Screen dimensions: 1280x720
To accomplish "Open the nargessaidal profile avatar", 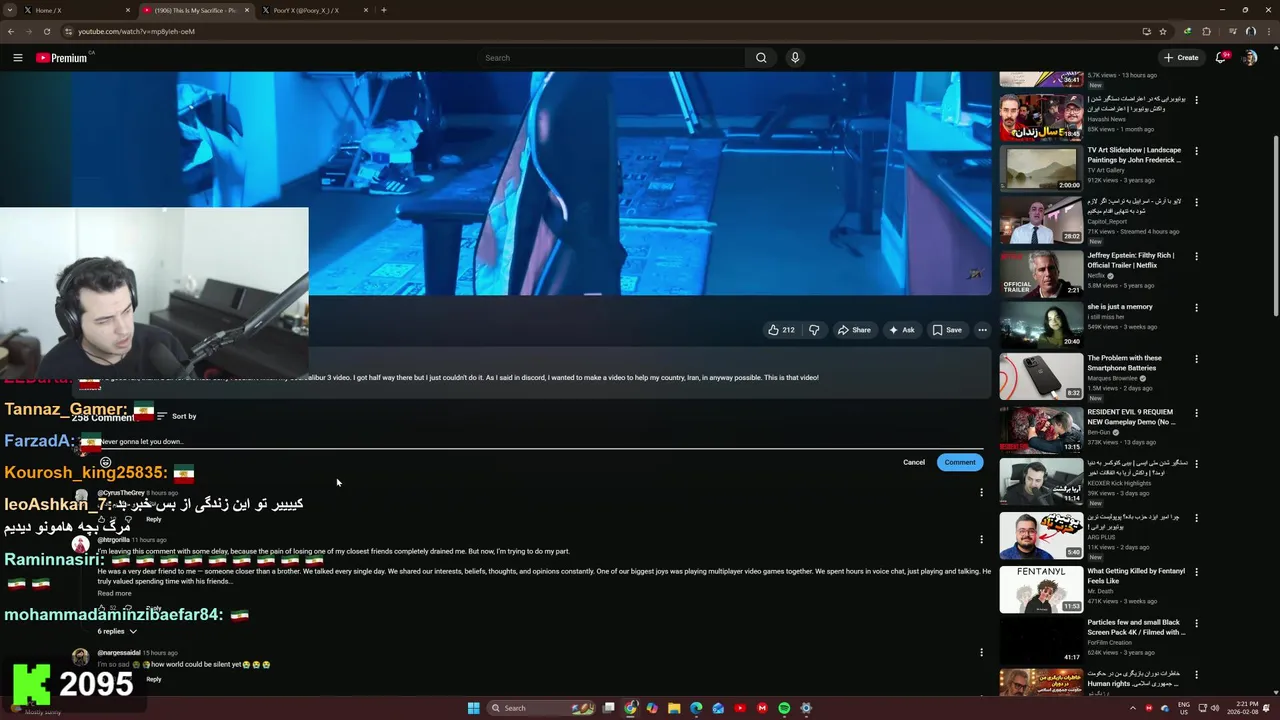I will (x=80, y=658).
